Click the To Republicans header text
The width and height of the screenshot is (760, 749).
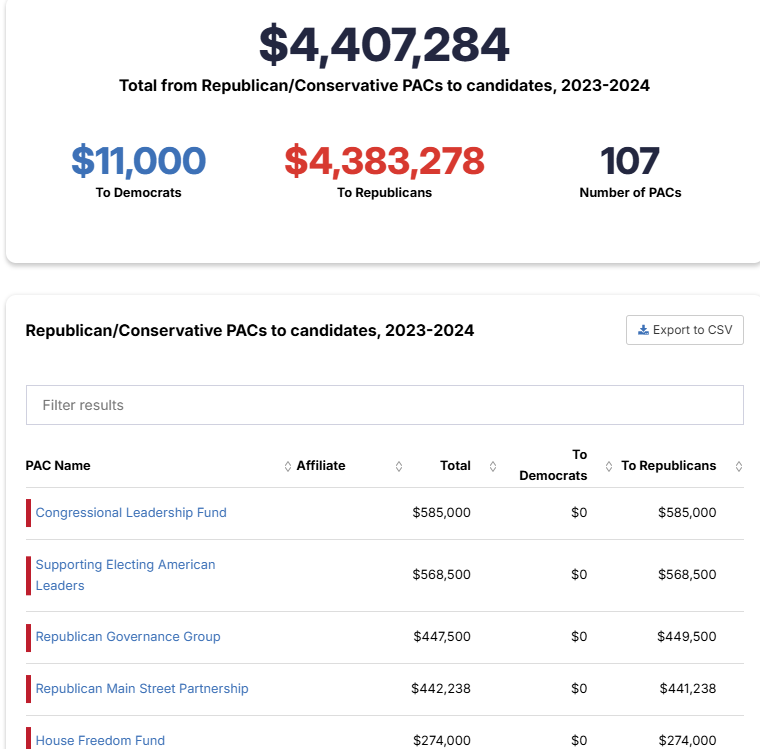[668, 465]
